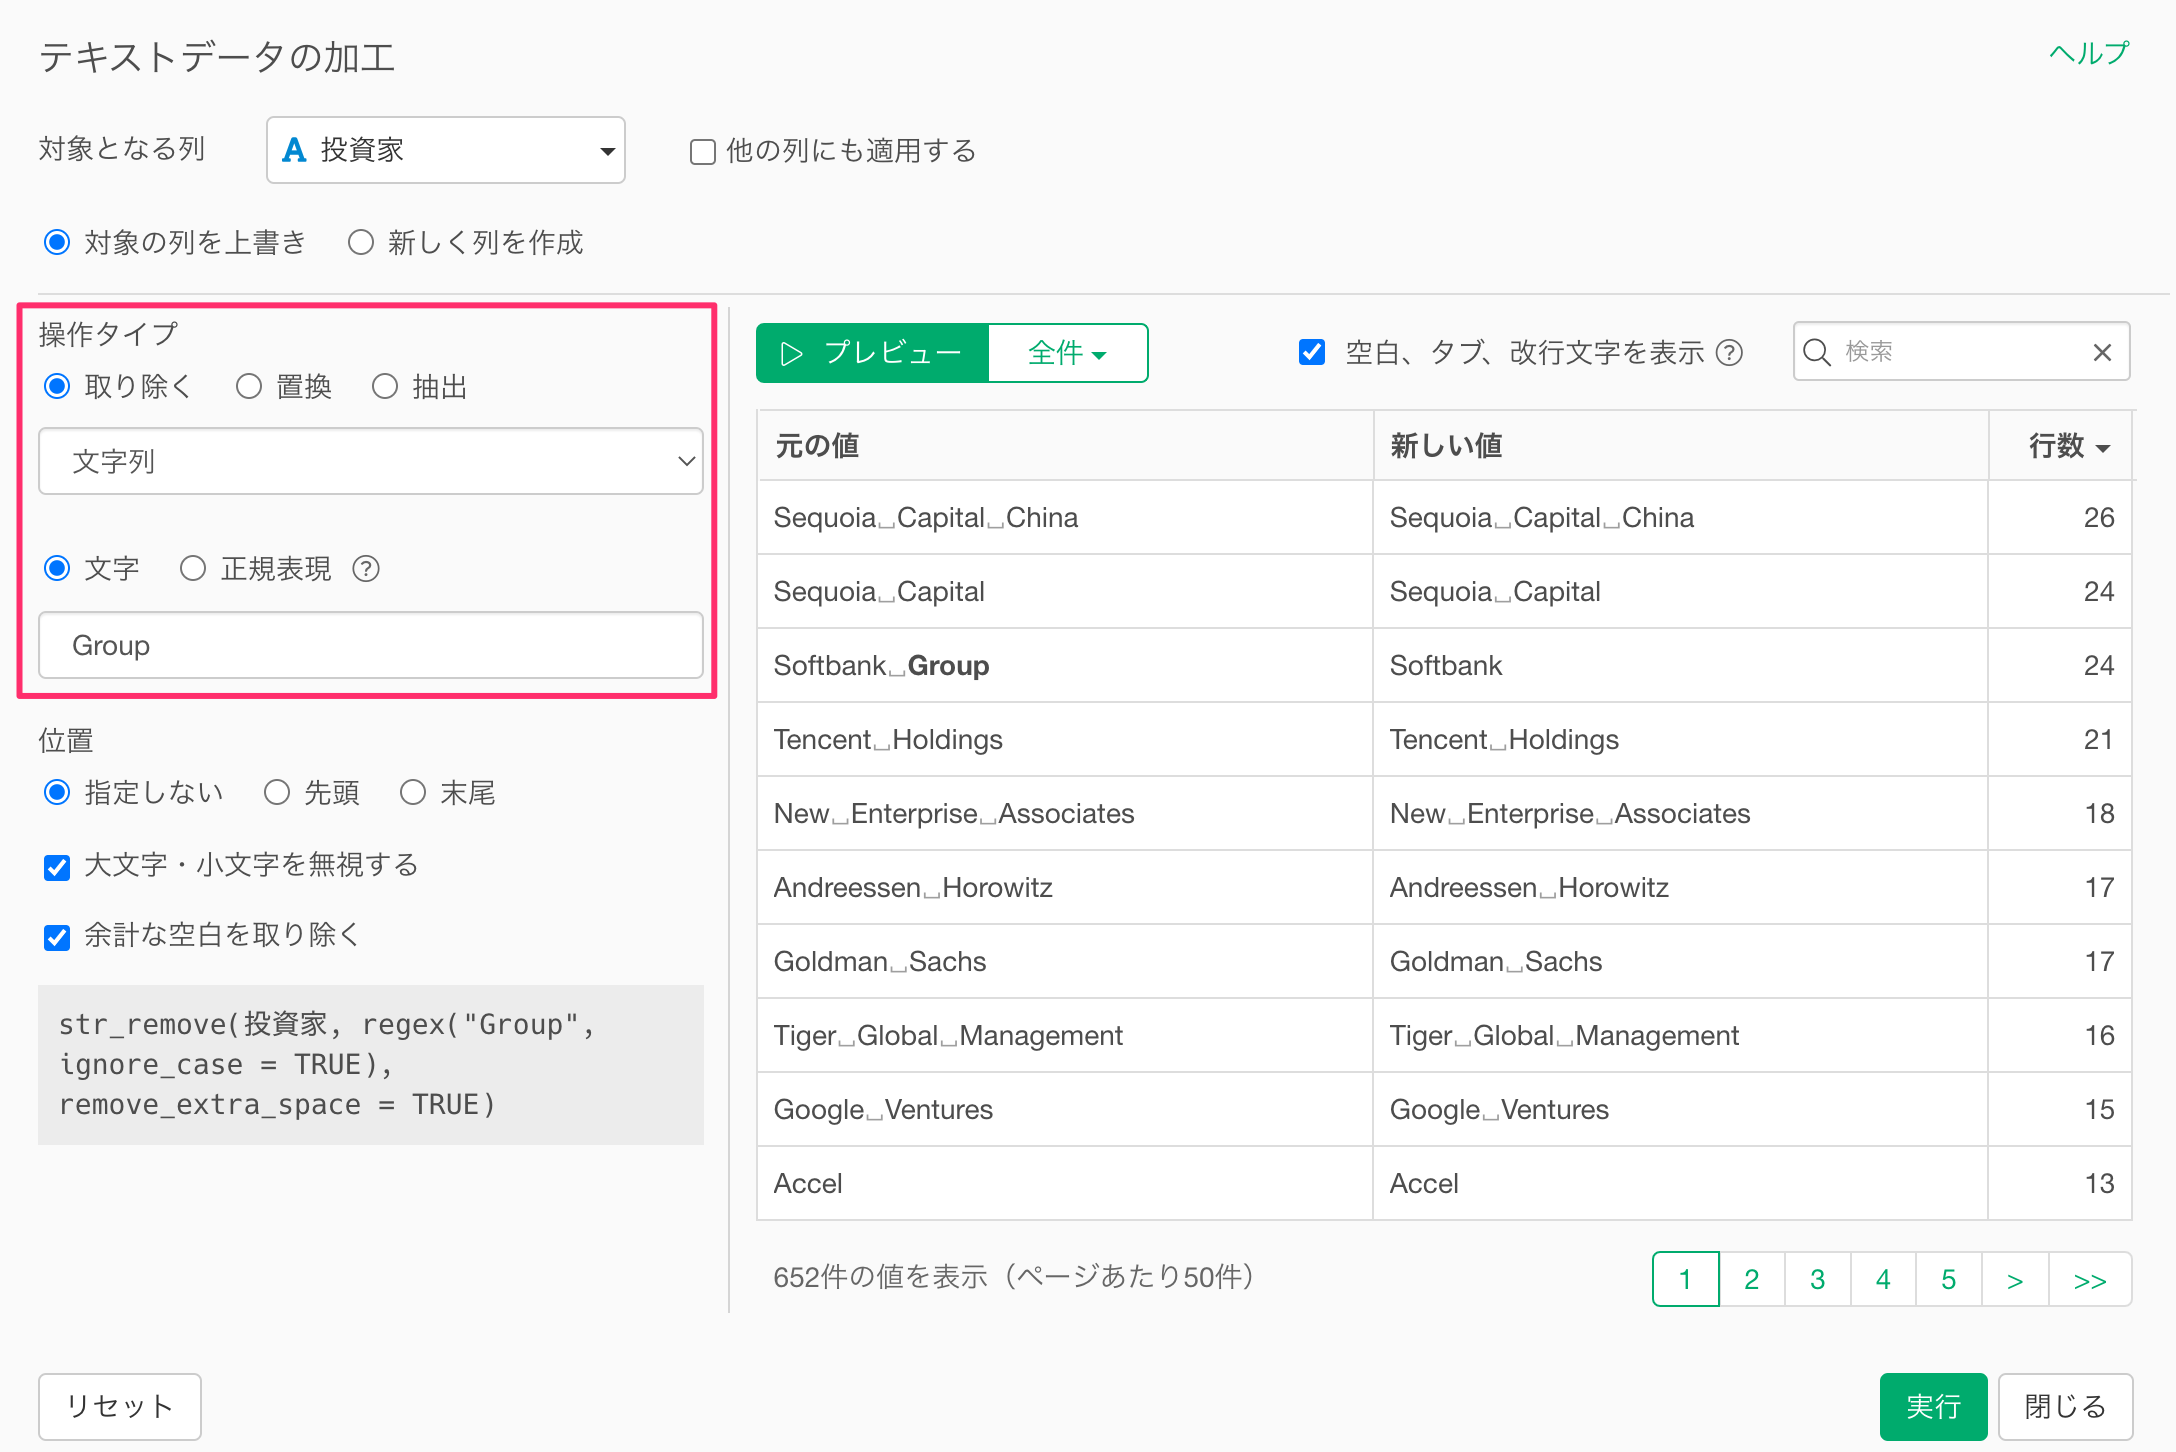2176x1452 pixels.
Task: Click the 正規表現 help question icon
Action: point(366,569)
